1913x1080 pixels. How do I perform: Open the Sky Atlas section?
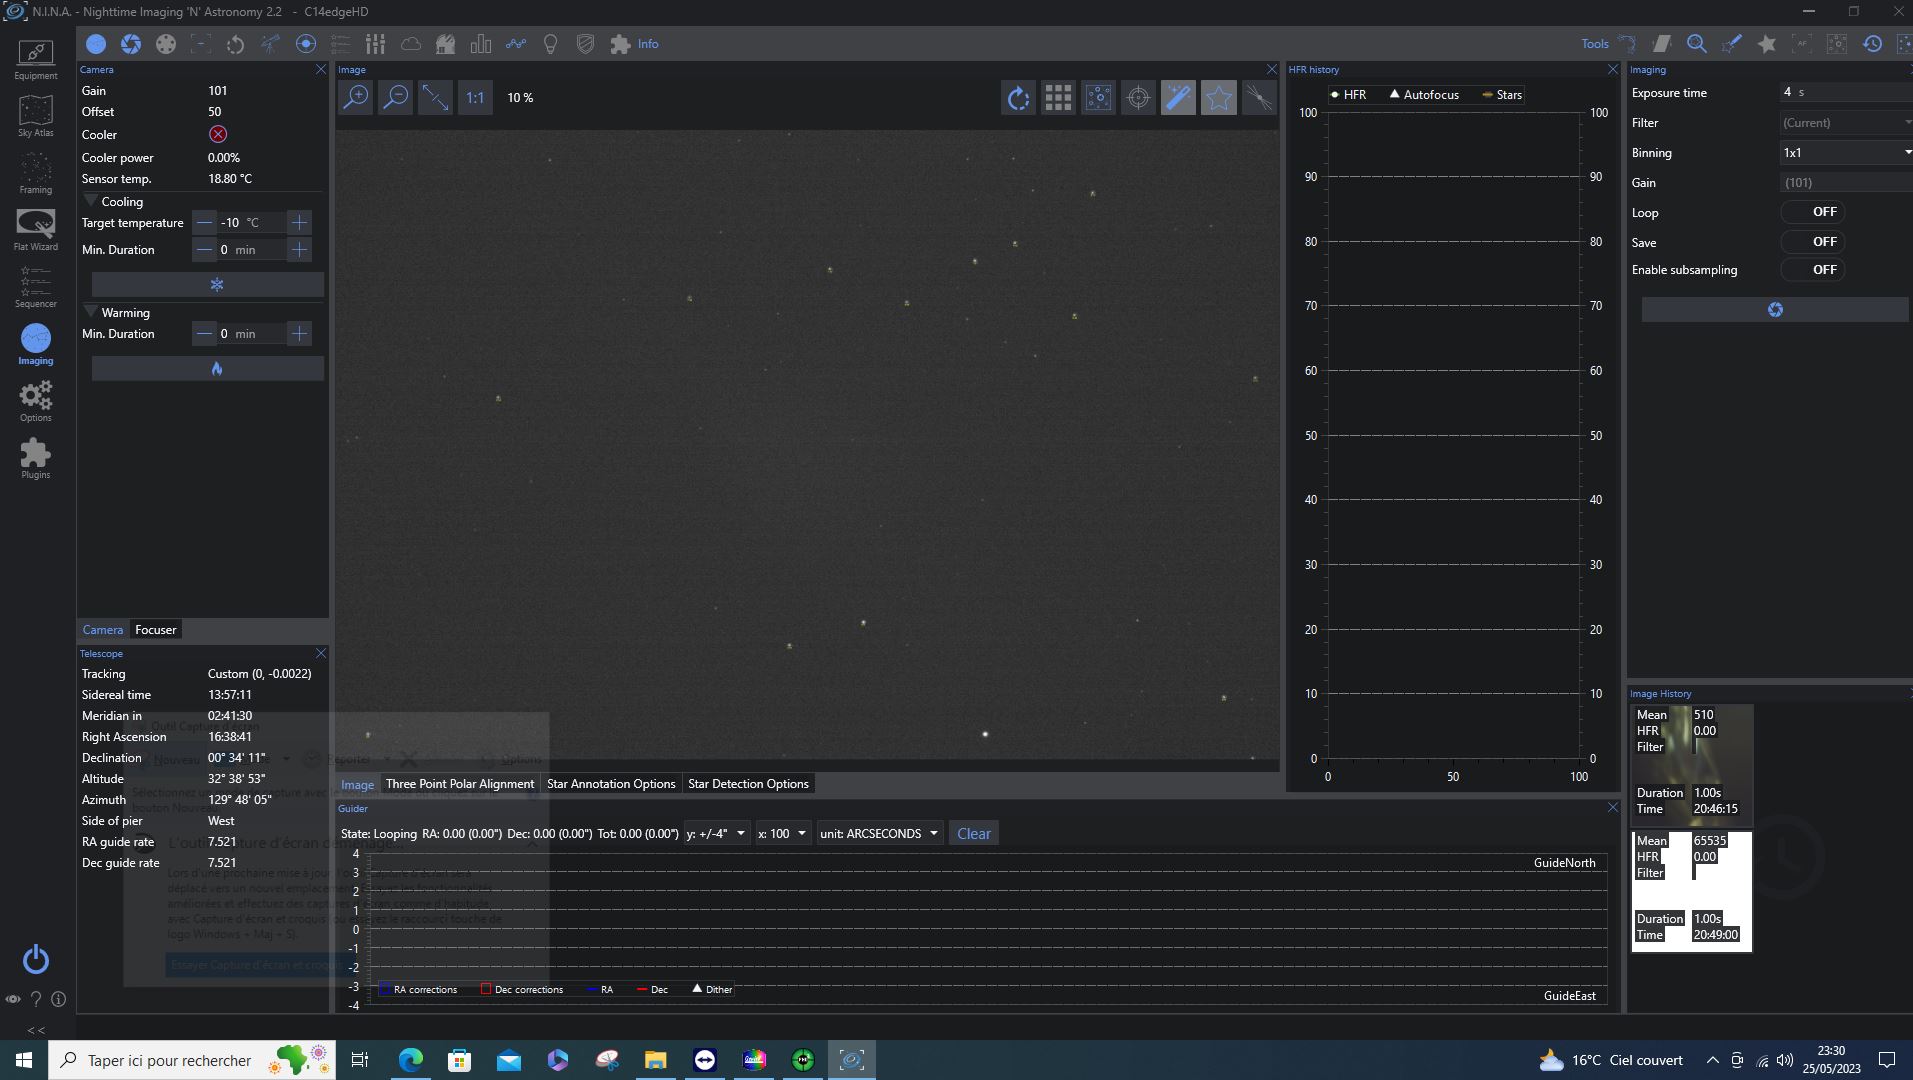tap(35, 117)
